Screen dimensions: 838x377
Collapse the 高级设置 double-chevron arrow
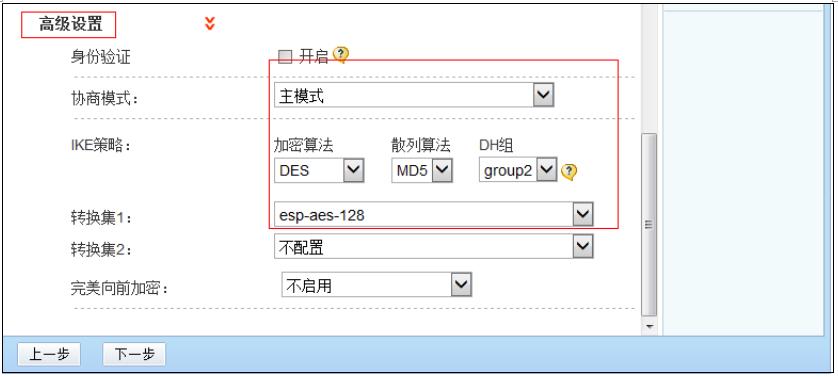click(210, 24)
